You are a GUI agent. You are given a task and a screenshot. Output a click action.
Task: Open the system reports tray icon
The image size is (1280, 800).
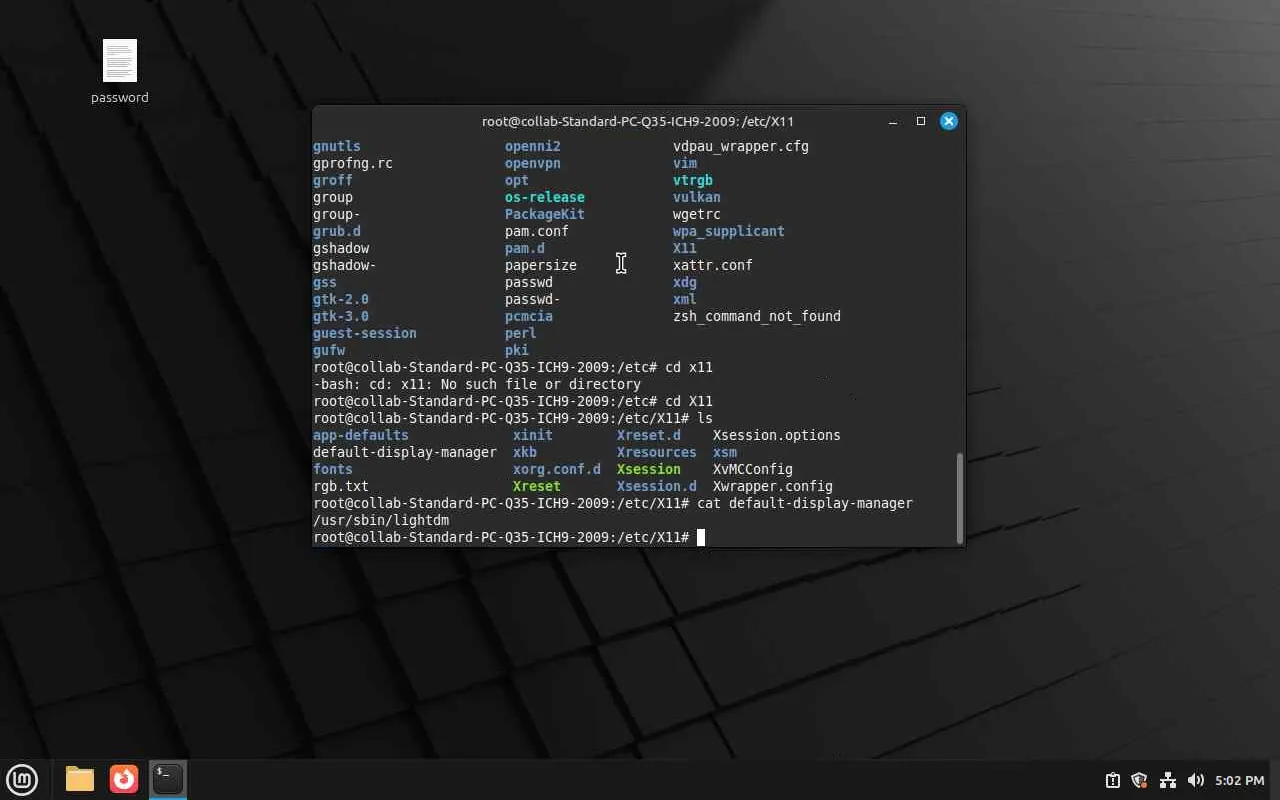tap(1112, 780)
